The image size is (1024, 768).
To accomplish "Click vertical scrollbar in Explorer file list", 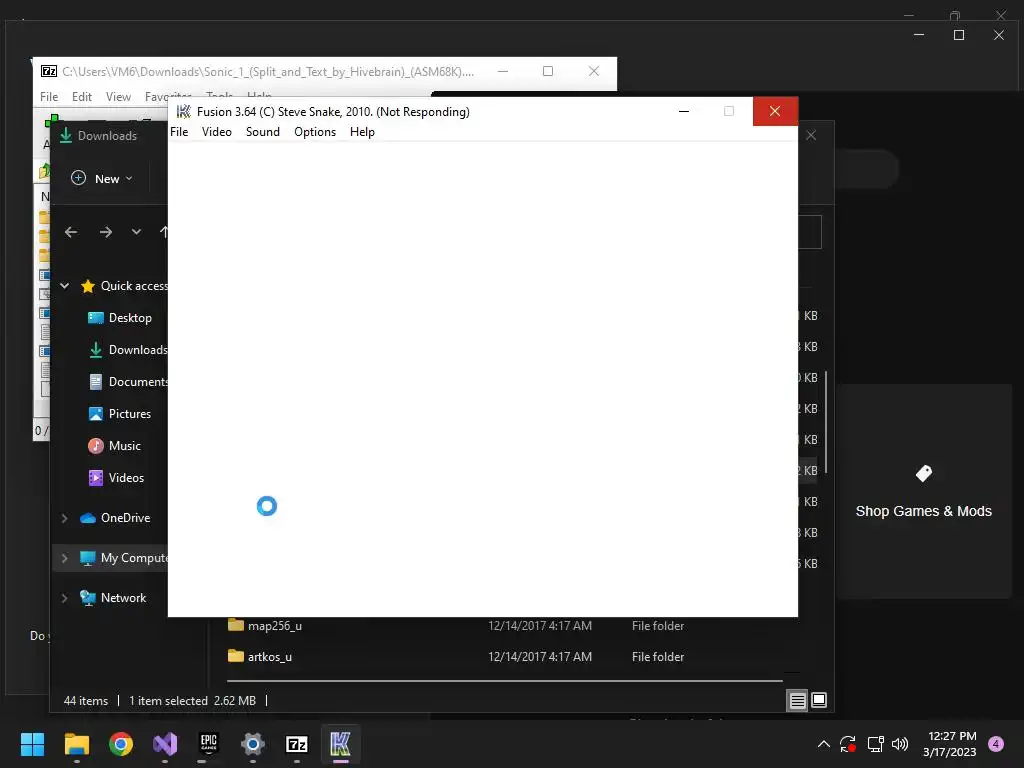I will [826, 421].
